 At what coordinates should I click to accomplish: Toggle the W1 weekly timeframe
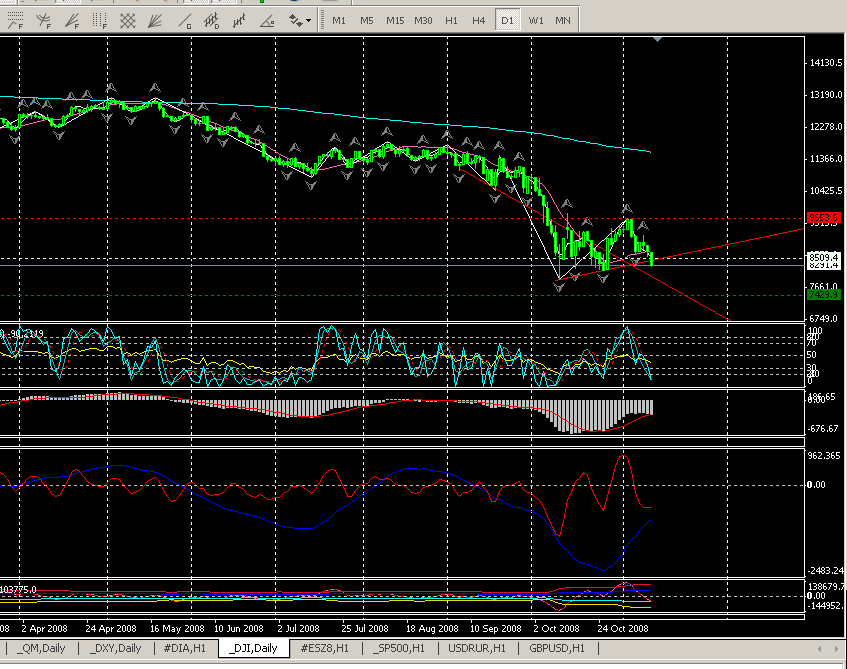[536, 20]
